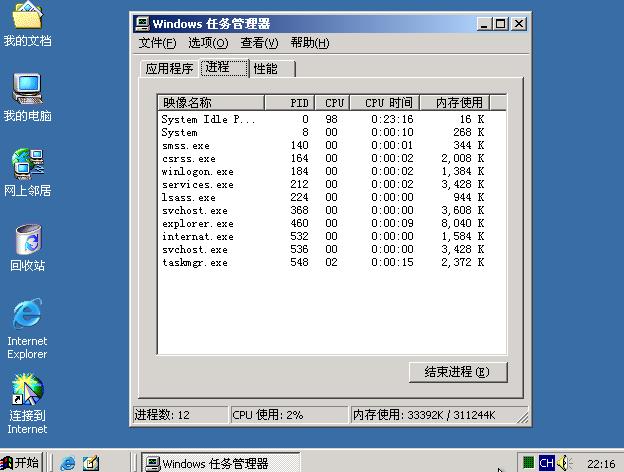Switch to the 性能 tab
Image resolution: width=624 pixels, height=472 pixels.
(x=272, y=68)
